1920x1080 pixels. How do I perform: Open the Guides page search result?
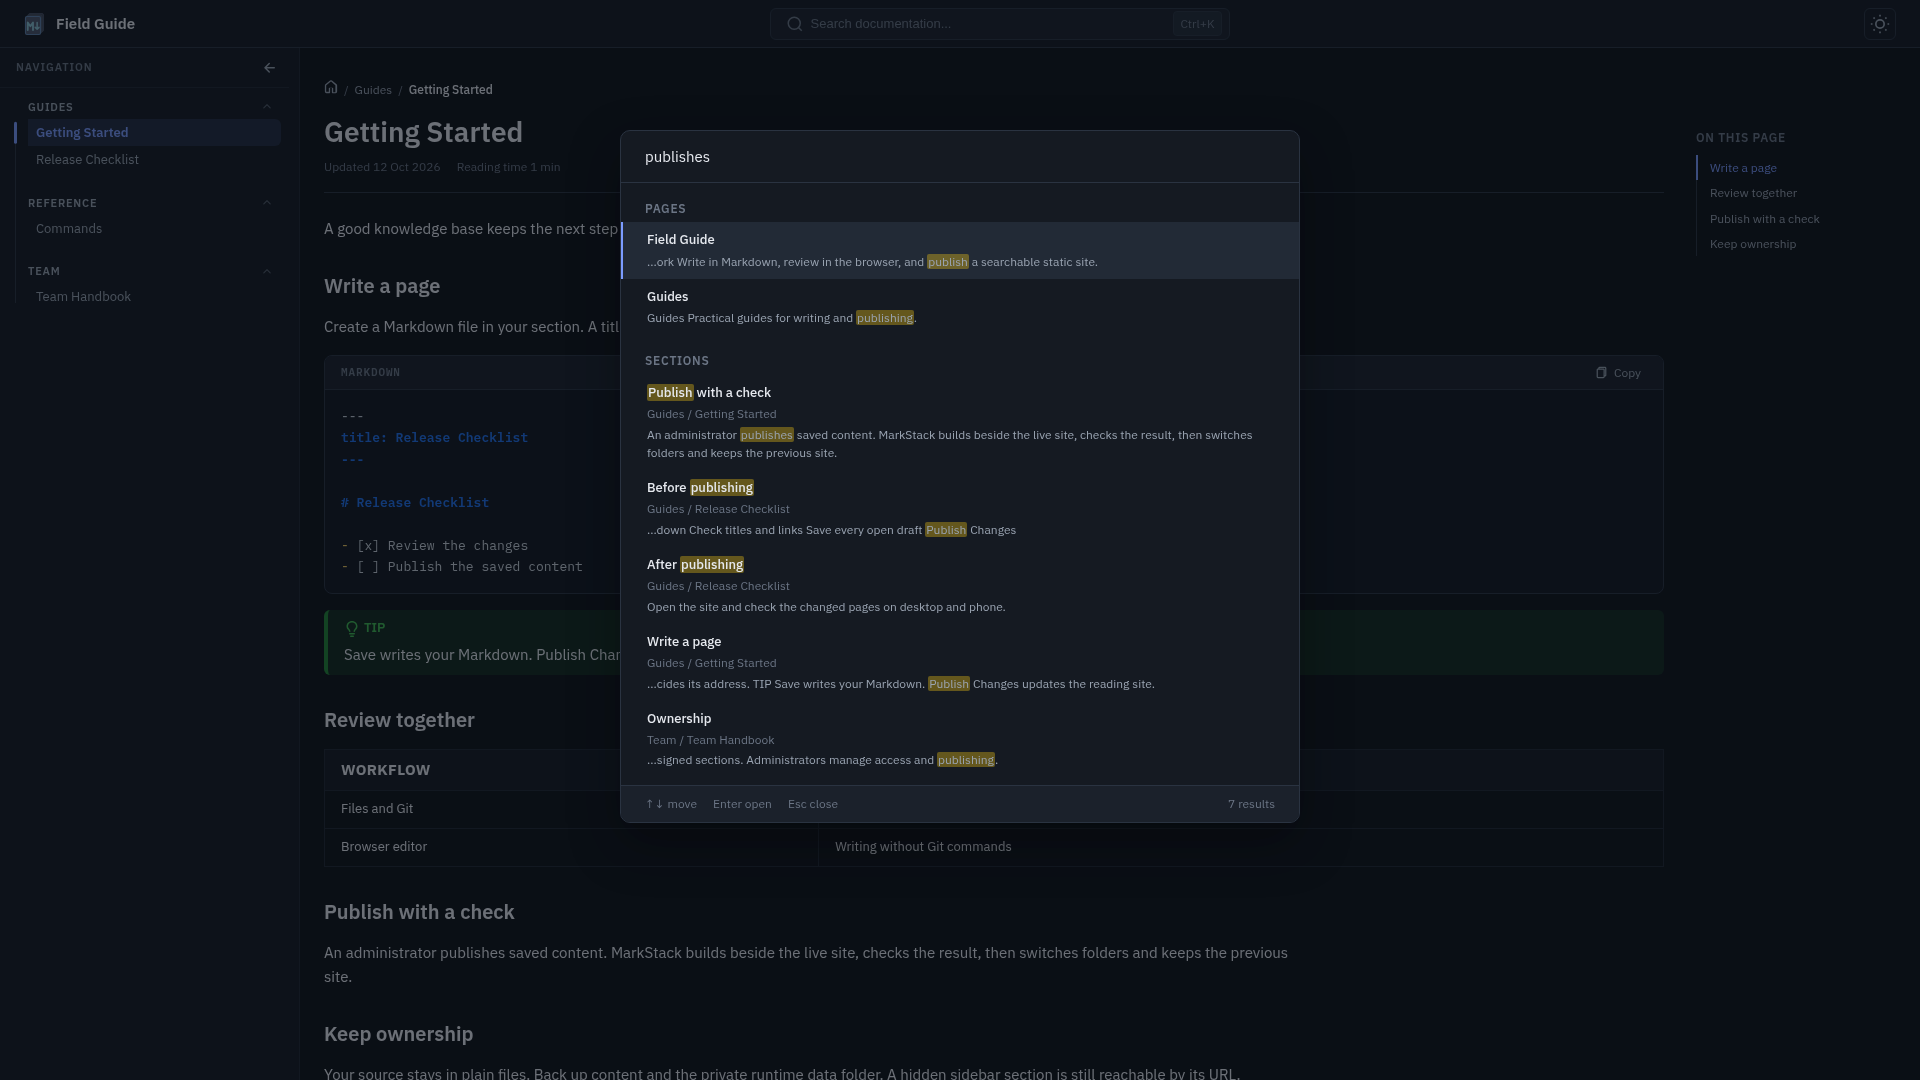coord(960,307)
